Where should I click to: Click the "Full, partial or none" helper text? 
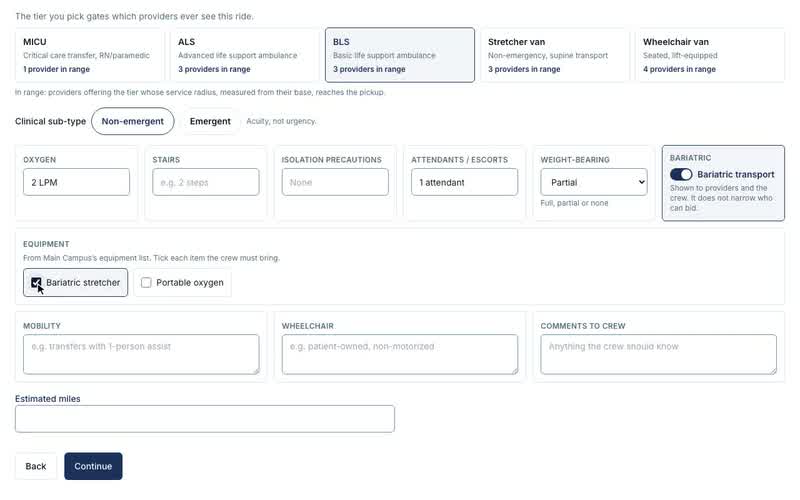[x=574, y=203]
